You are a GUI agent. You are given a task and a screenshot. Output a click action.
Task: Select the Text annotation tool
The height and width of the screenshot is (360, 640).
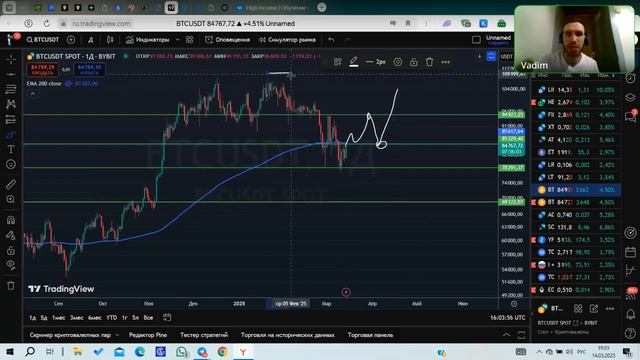coord(11,149)
